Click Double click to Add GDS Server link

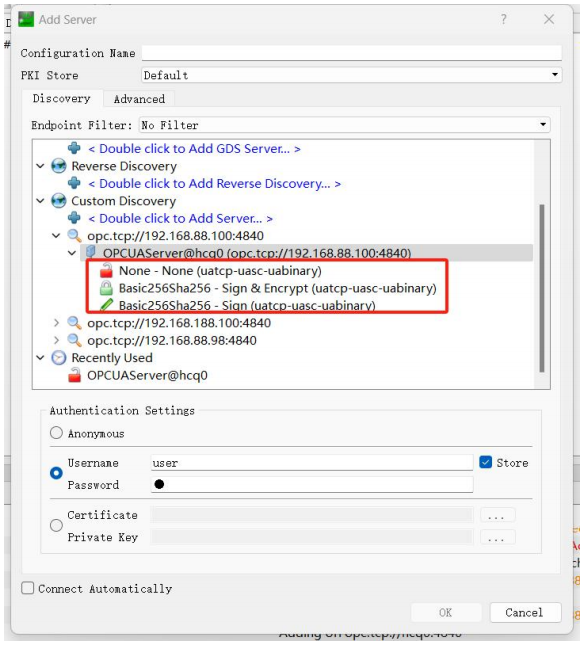pyautogui.click(x=194, y=149)
